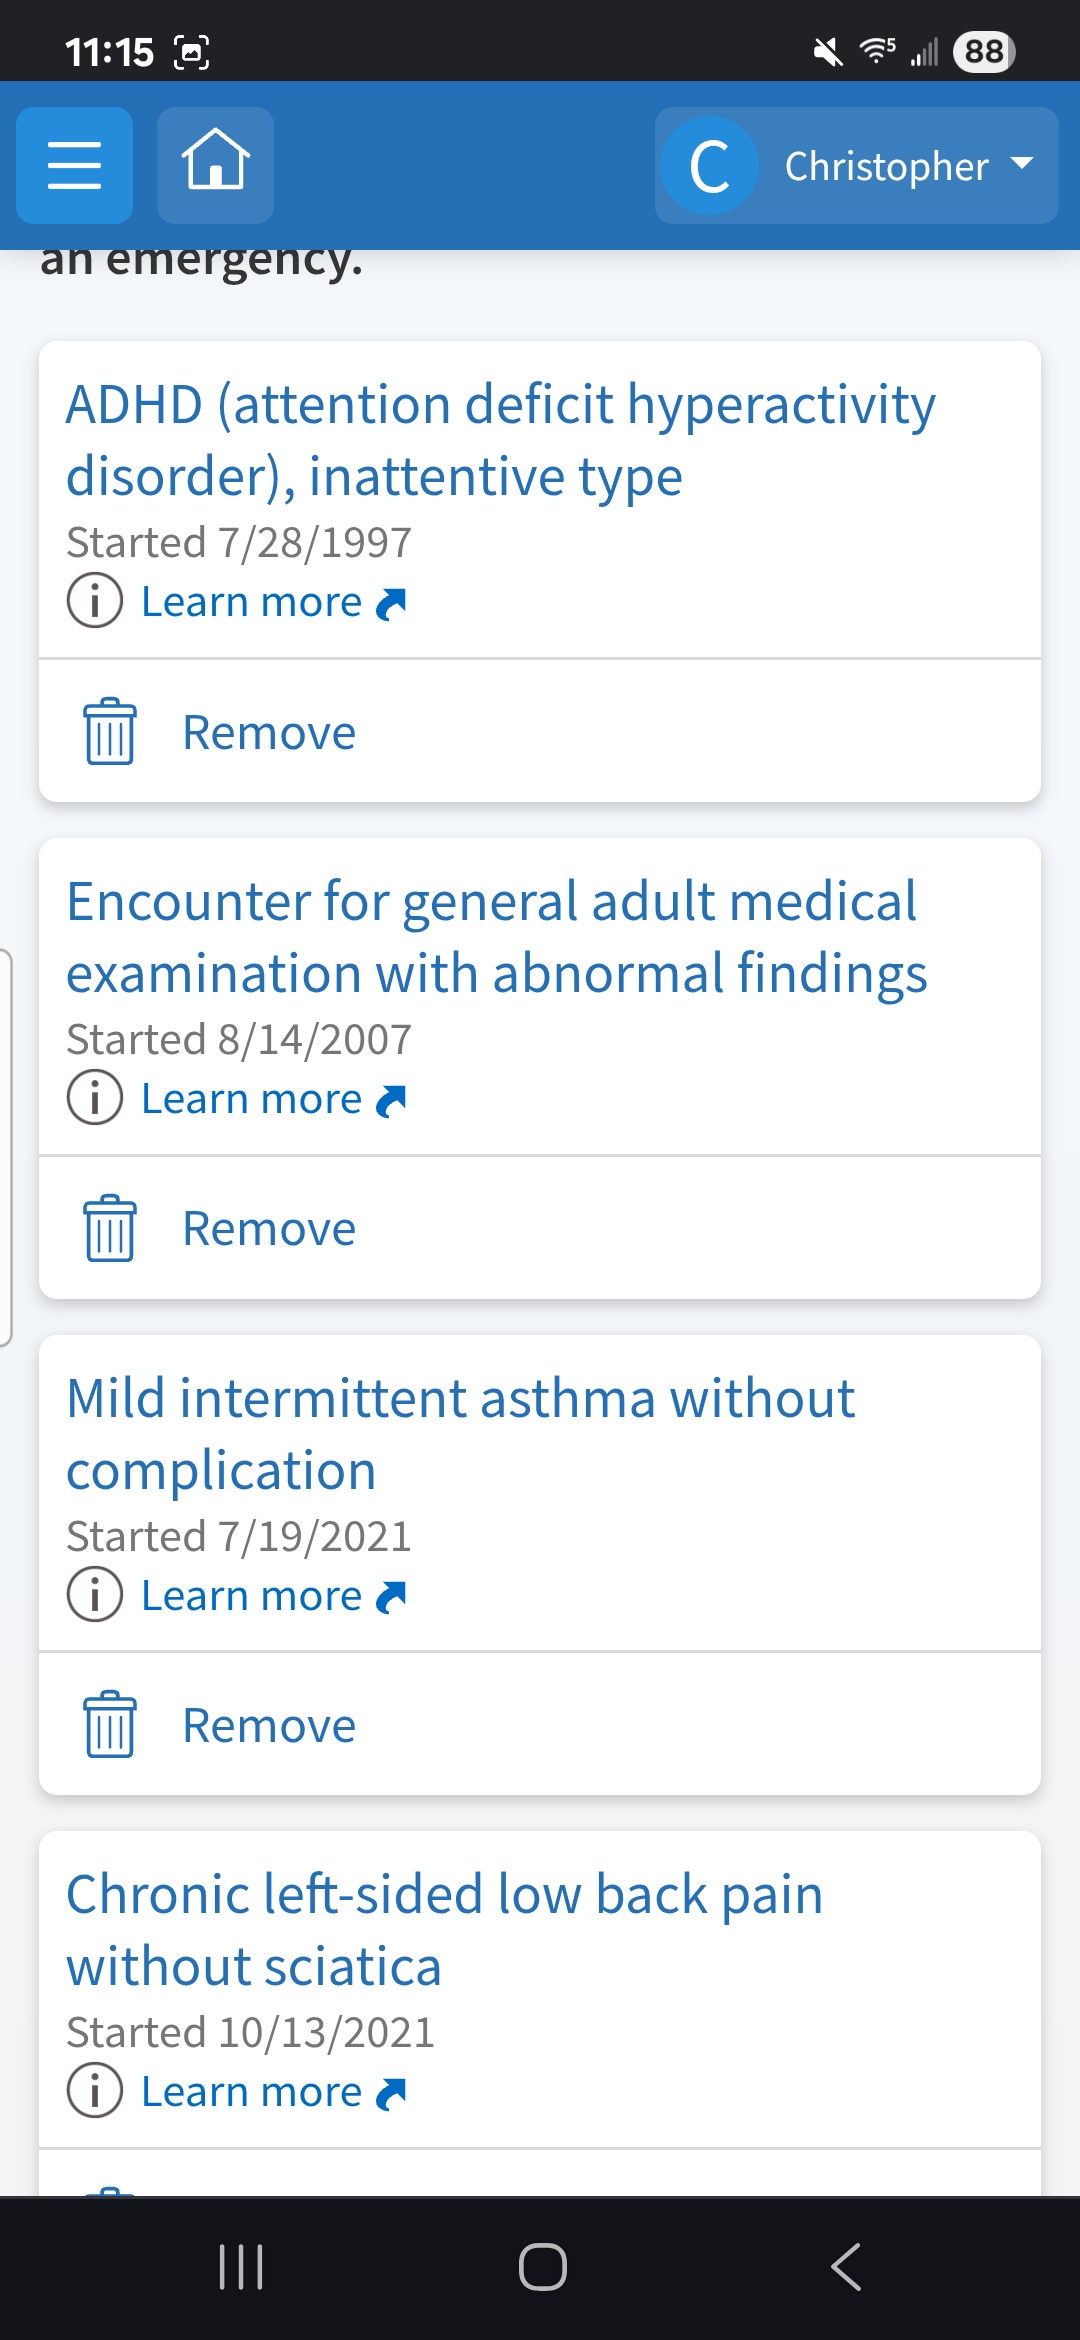Tap info icon for chronic back pain

[95, 2091]
